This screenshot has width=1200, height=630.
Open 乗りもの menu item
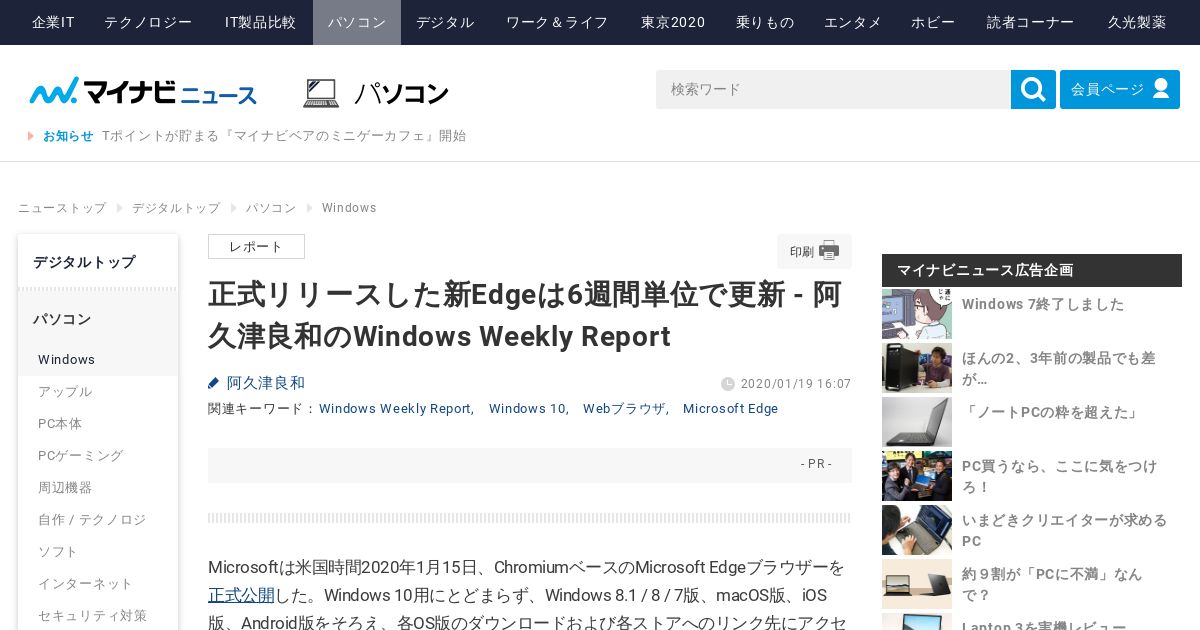click(765, 22)
